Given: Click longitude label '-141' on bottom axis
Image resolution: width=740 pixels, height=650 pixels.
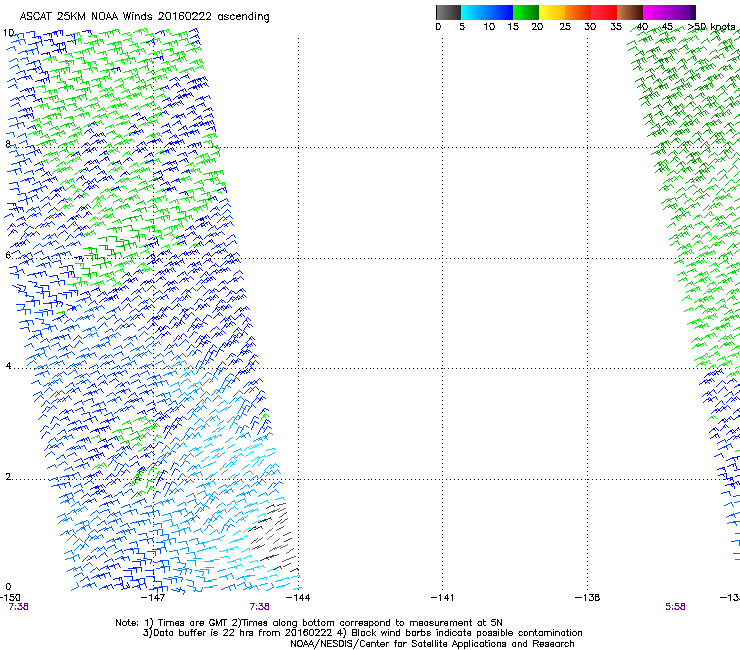Looking at the screenshot, I should (x=442, y=598).
